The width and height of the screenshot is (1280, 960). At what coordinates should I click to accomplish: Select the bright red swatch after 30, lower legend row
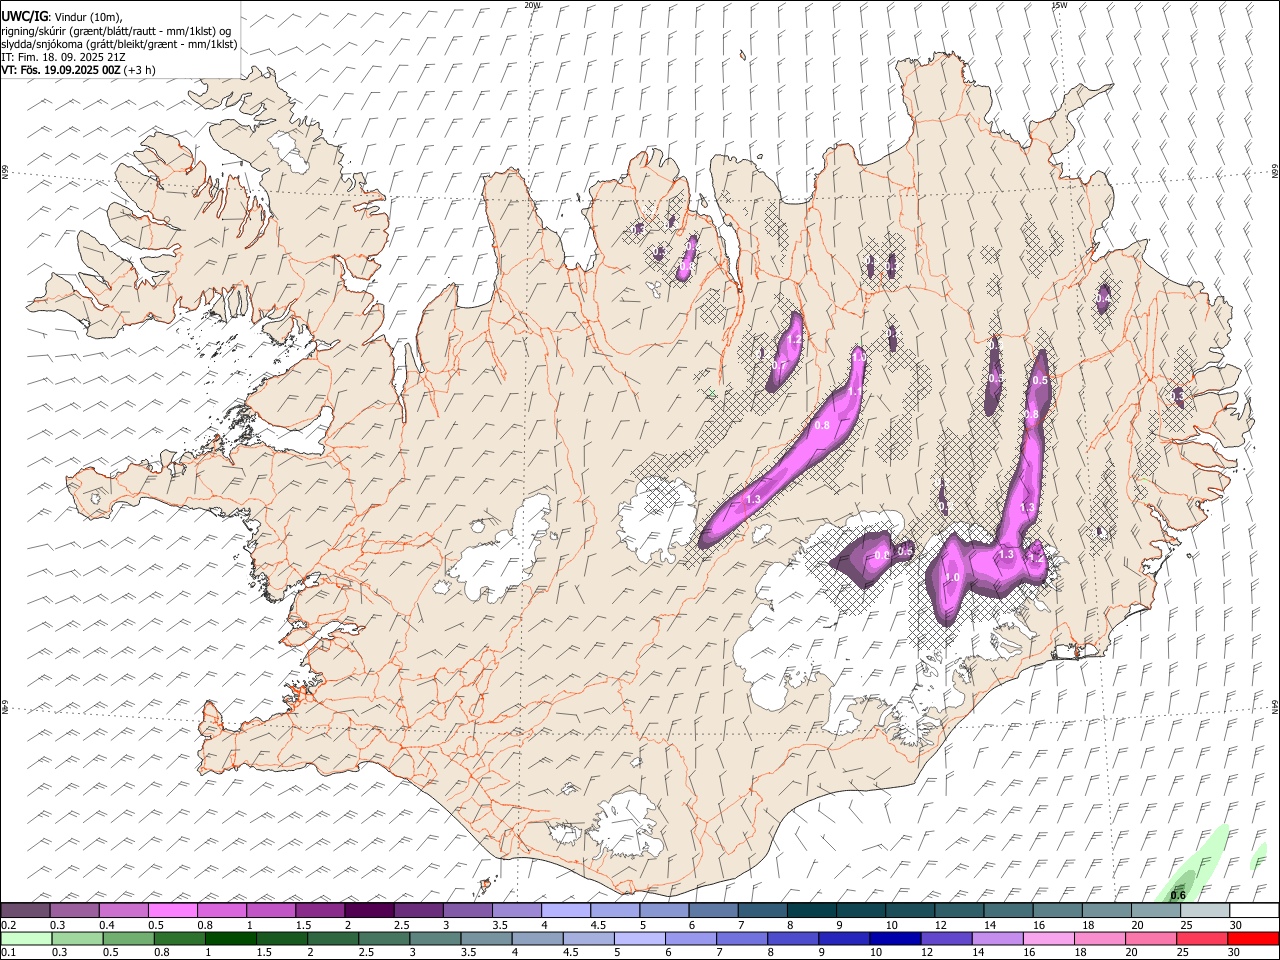click(1252, 939)
